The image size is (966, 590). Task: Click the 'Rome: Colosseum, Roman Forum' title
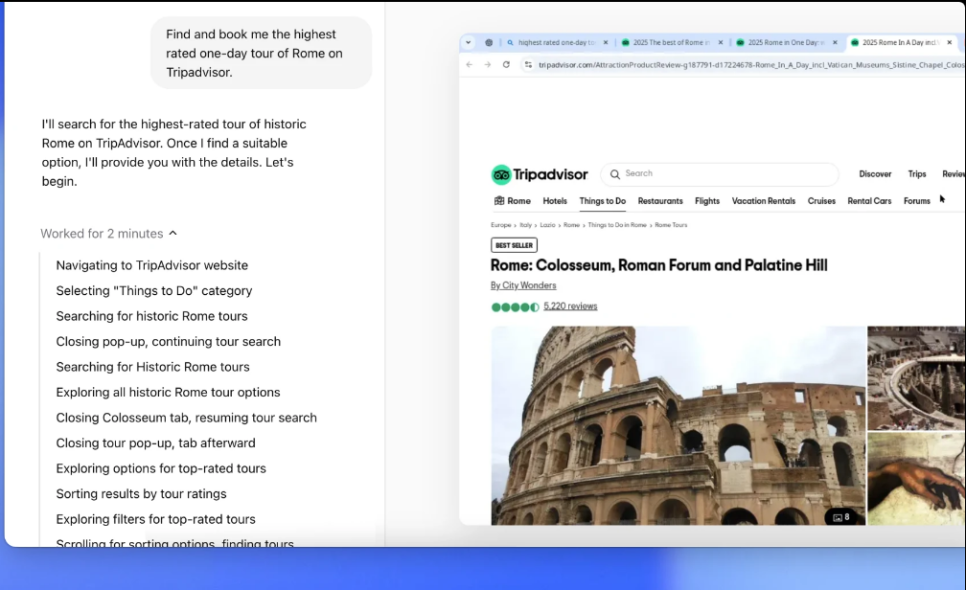tap(659, 265)
